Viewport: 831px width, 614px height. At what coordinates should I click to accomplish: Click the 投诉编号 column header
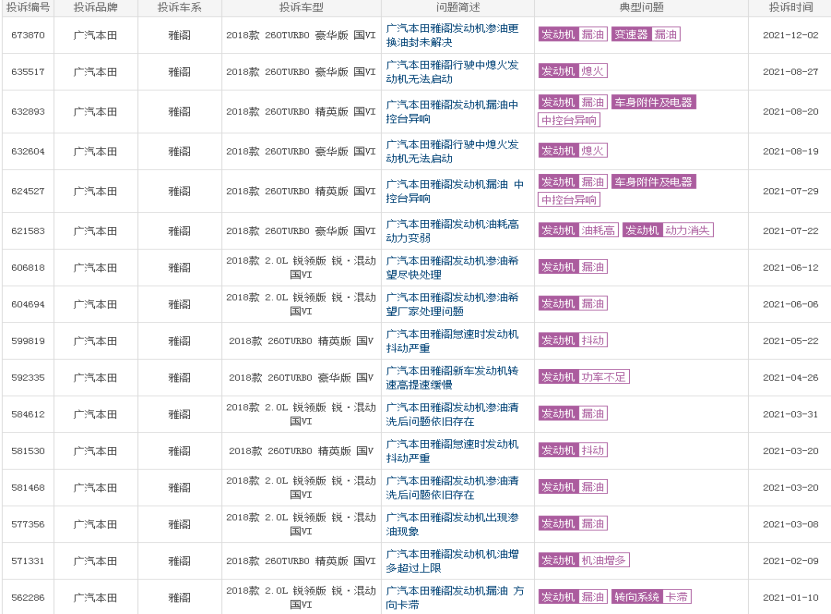(28, 7)
